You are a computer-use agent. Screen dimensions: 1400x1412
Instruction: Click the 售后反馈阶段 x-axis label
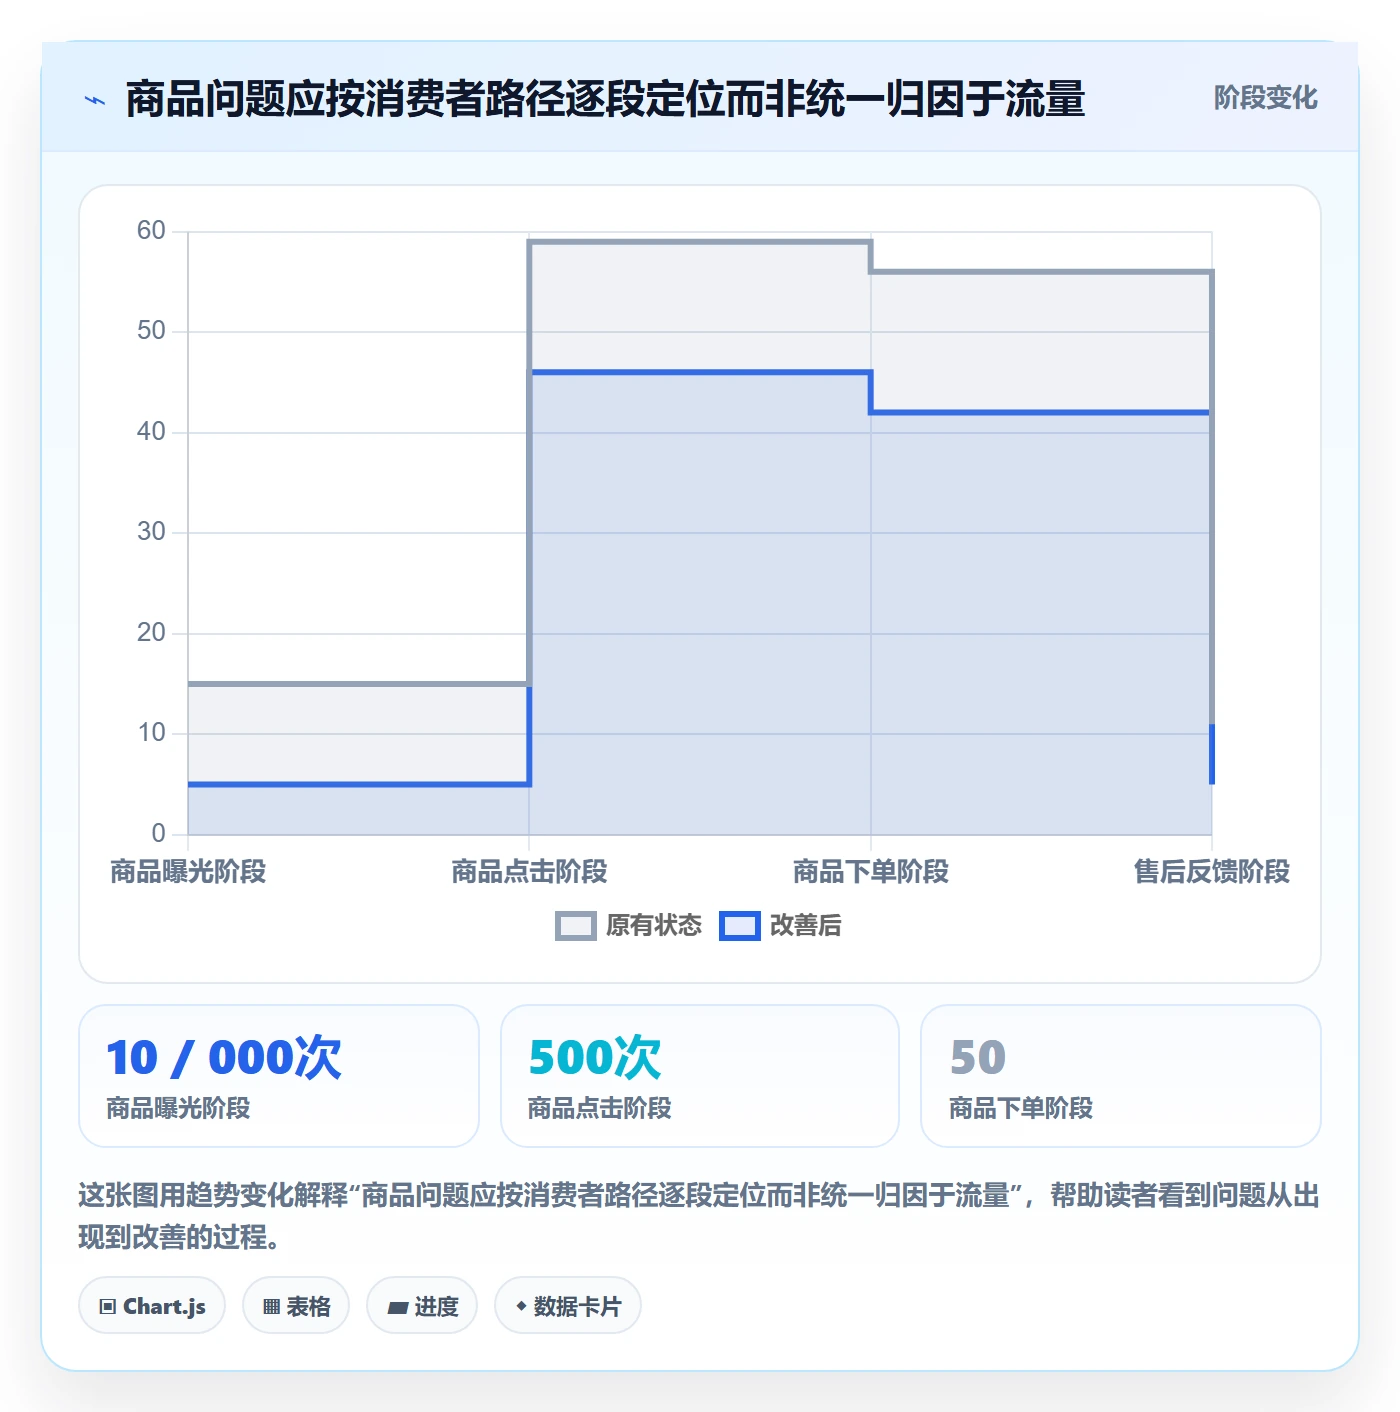[1212, 872]
